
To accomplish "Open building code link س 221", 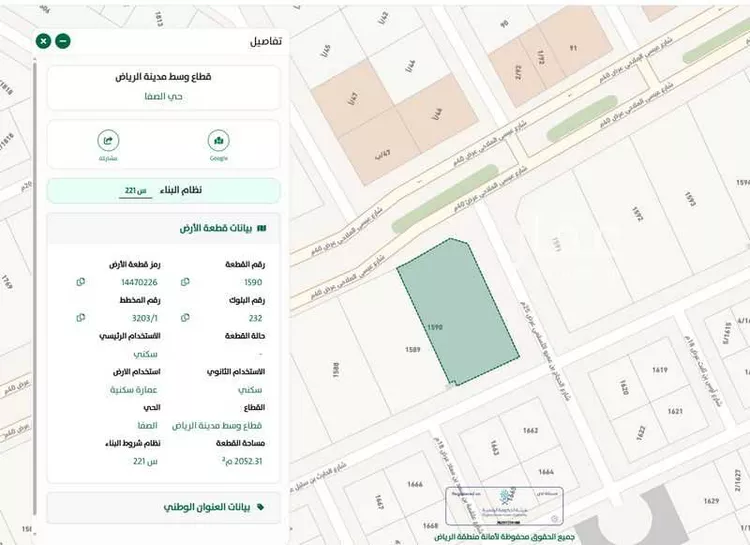I will 136,191.
